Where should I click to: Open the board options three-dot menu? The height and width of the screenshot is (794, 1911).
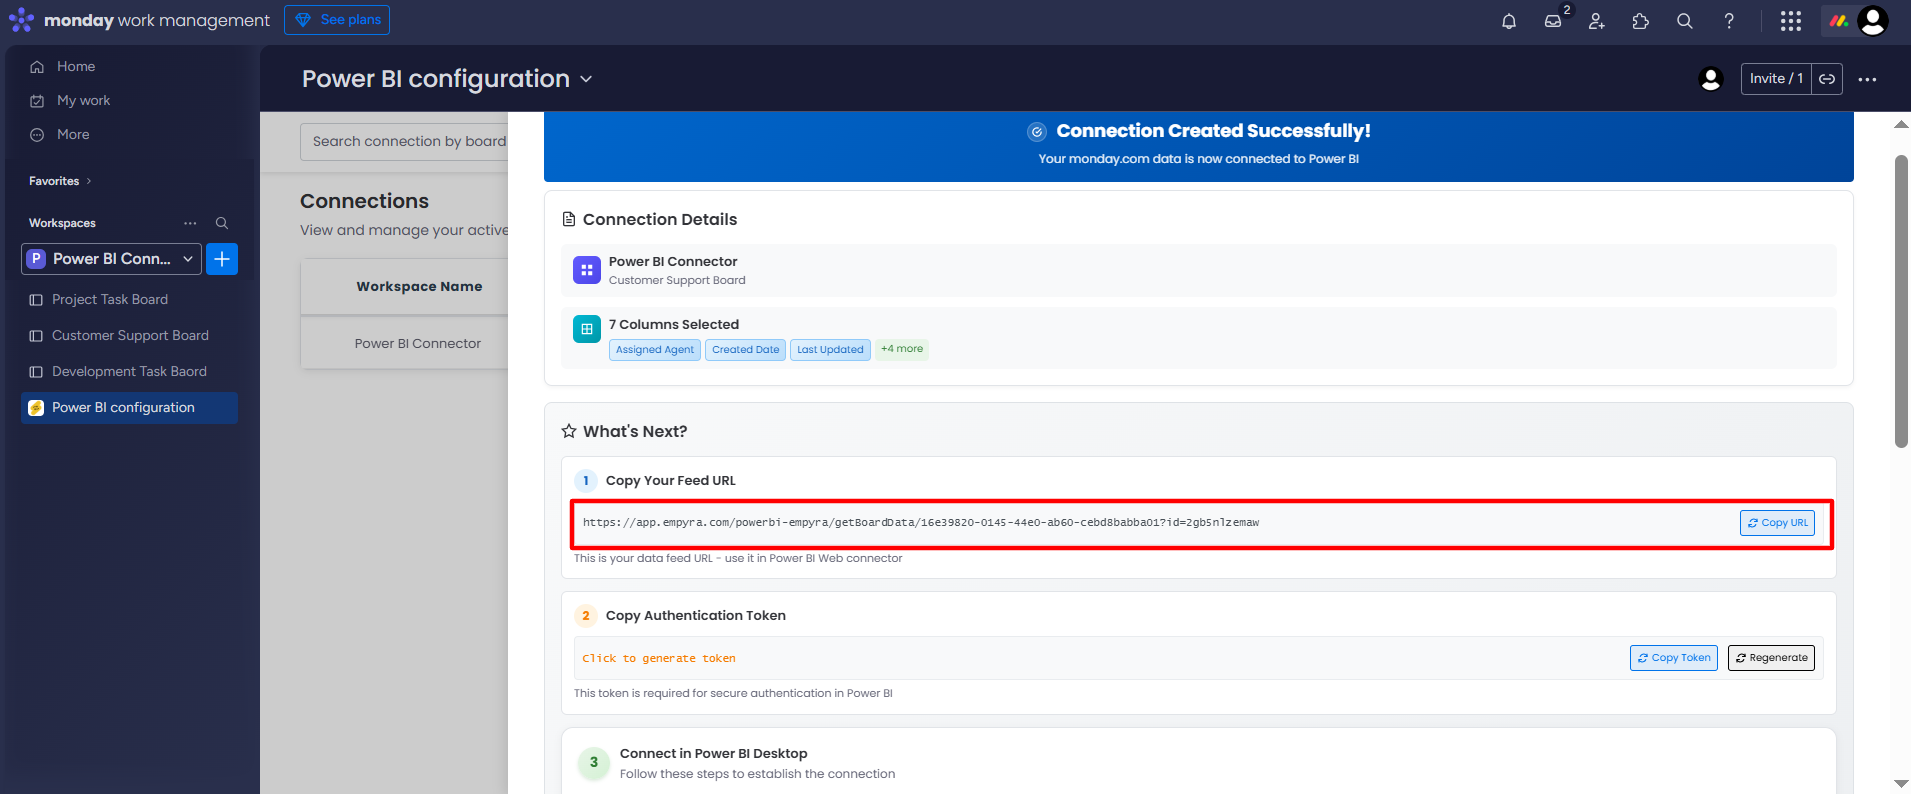(x=1867, y=79)
